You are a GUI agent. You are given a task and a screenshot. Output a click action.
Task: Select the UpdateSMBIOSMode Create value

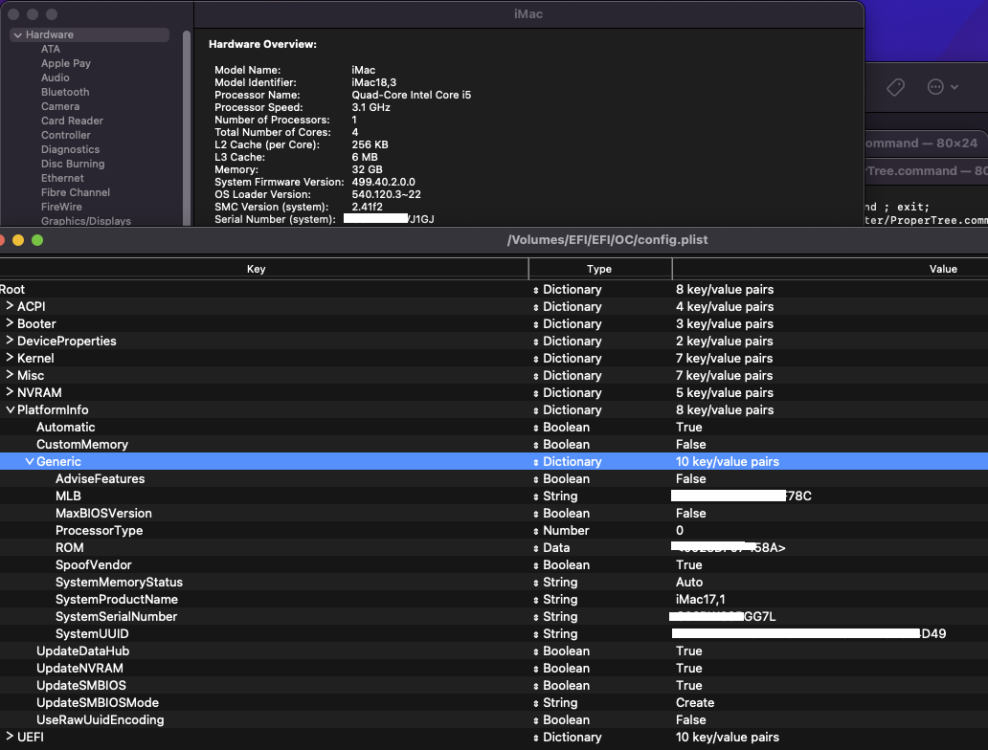coord(695,703)
